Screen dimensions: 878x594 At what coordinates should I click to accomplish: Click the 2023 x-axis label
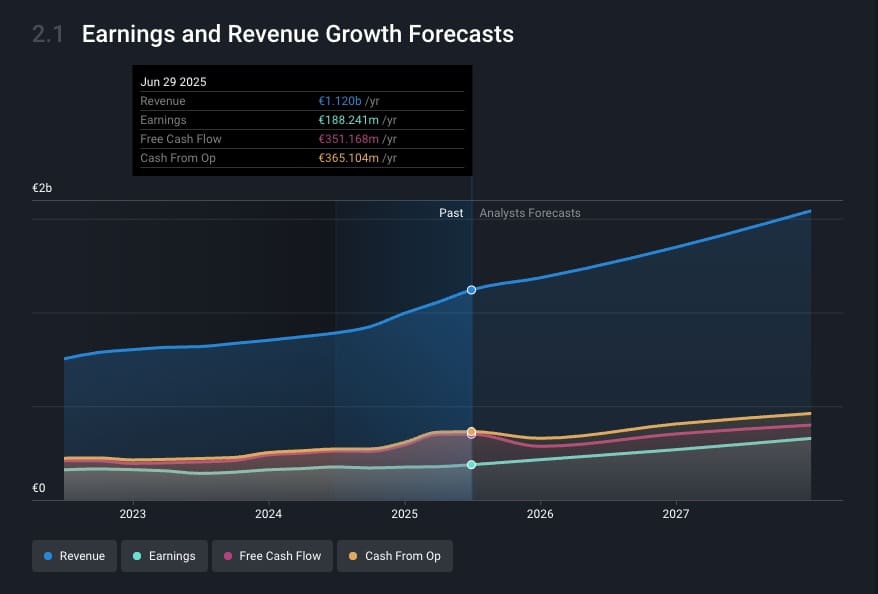[x=133, y=514]
